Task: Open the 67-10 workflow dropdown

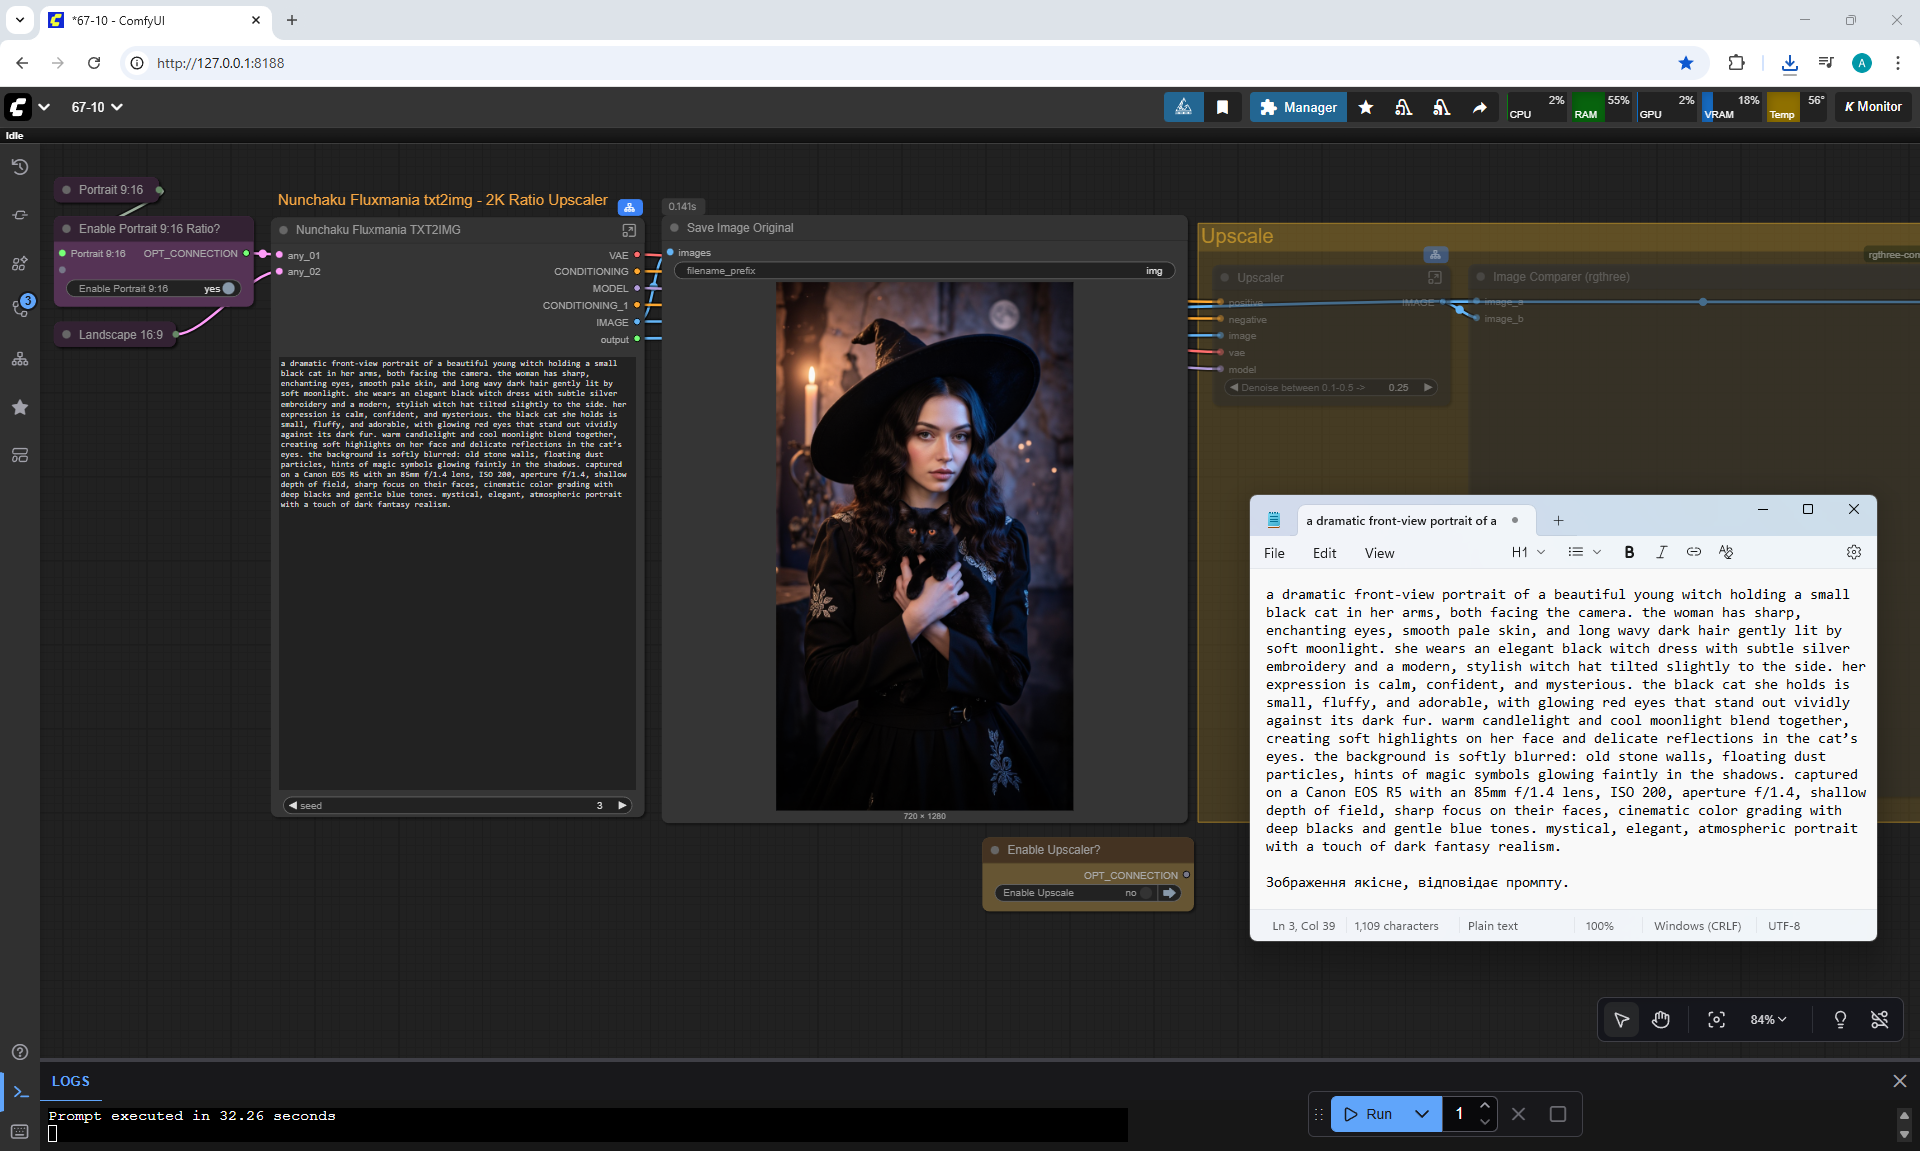Action: click(97, 107)
